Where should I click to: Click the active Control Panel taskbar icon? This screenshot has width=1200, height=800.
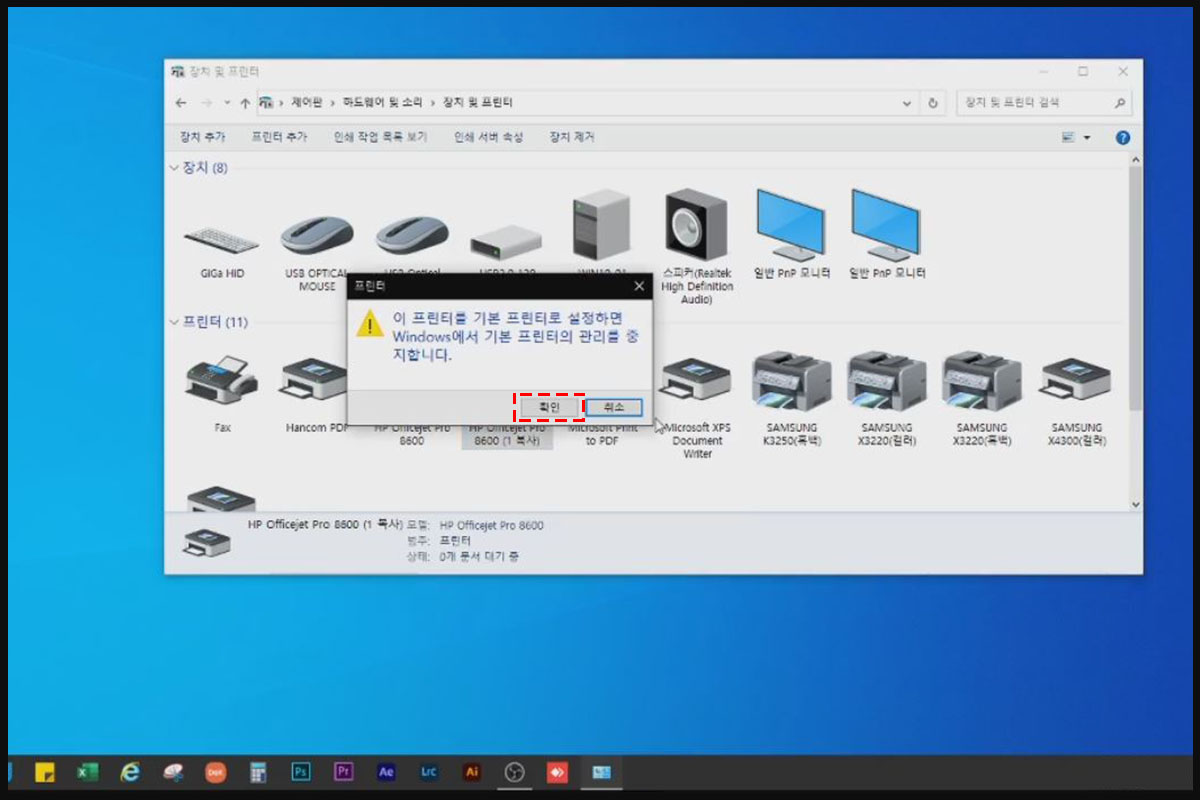(x=600, y=772)
